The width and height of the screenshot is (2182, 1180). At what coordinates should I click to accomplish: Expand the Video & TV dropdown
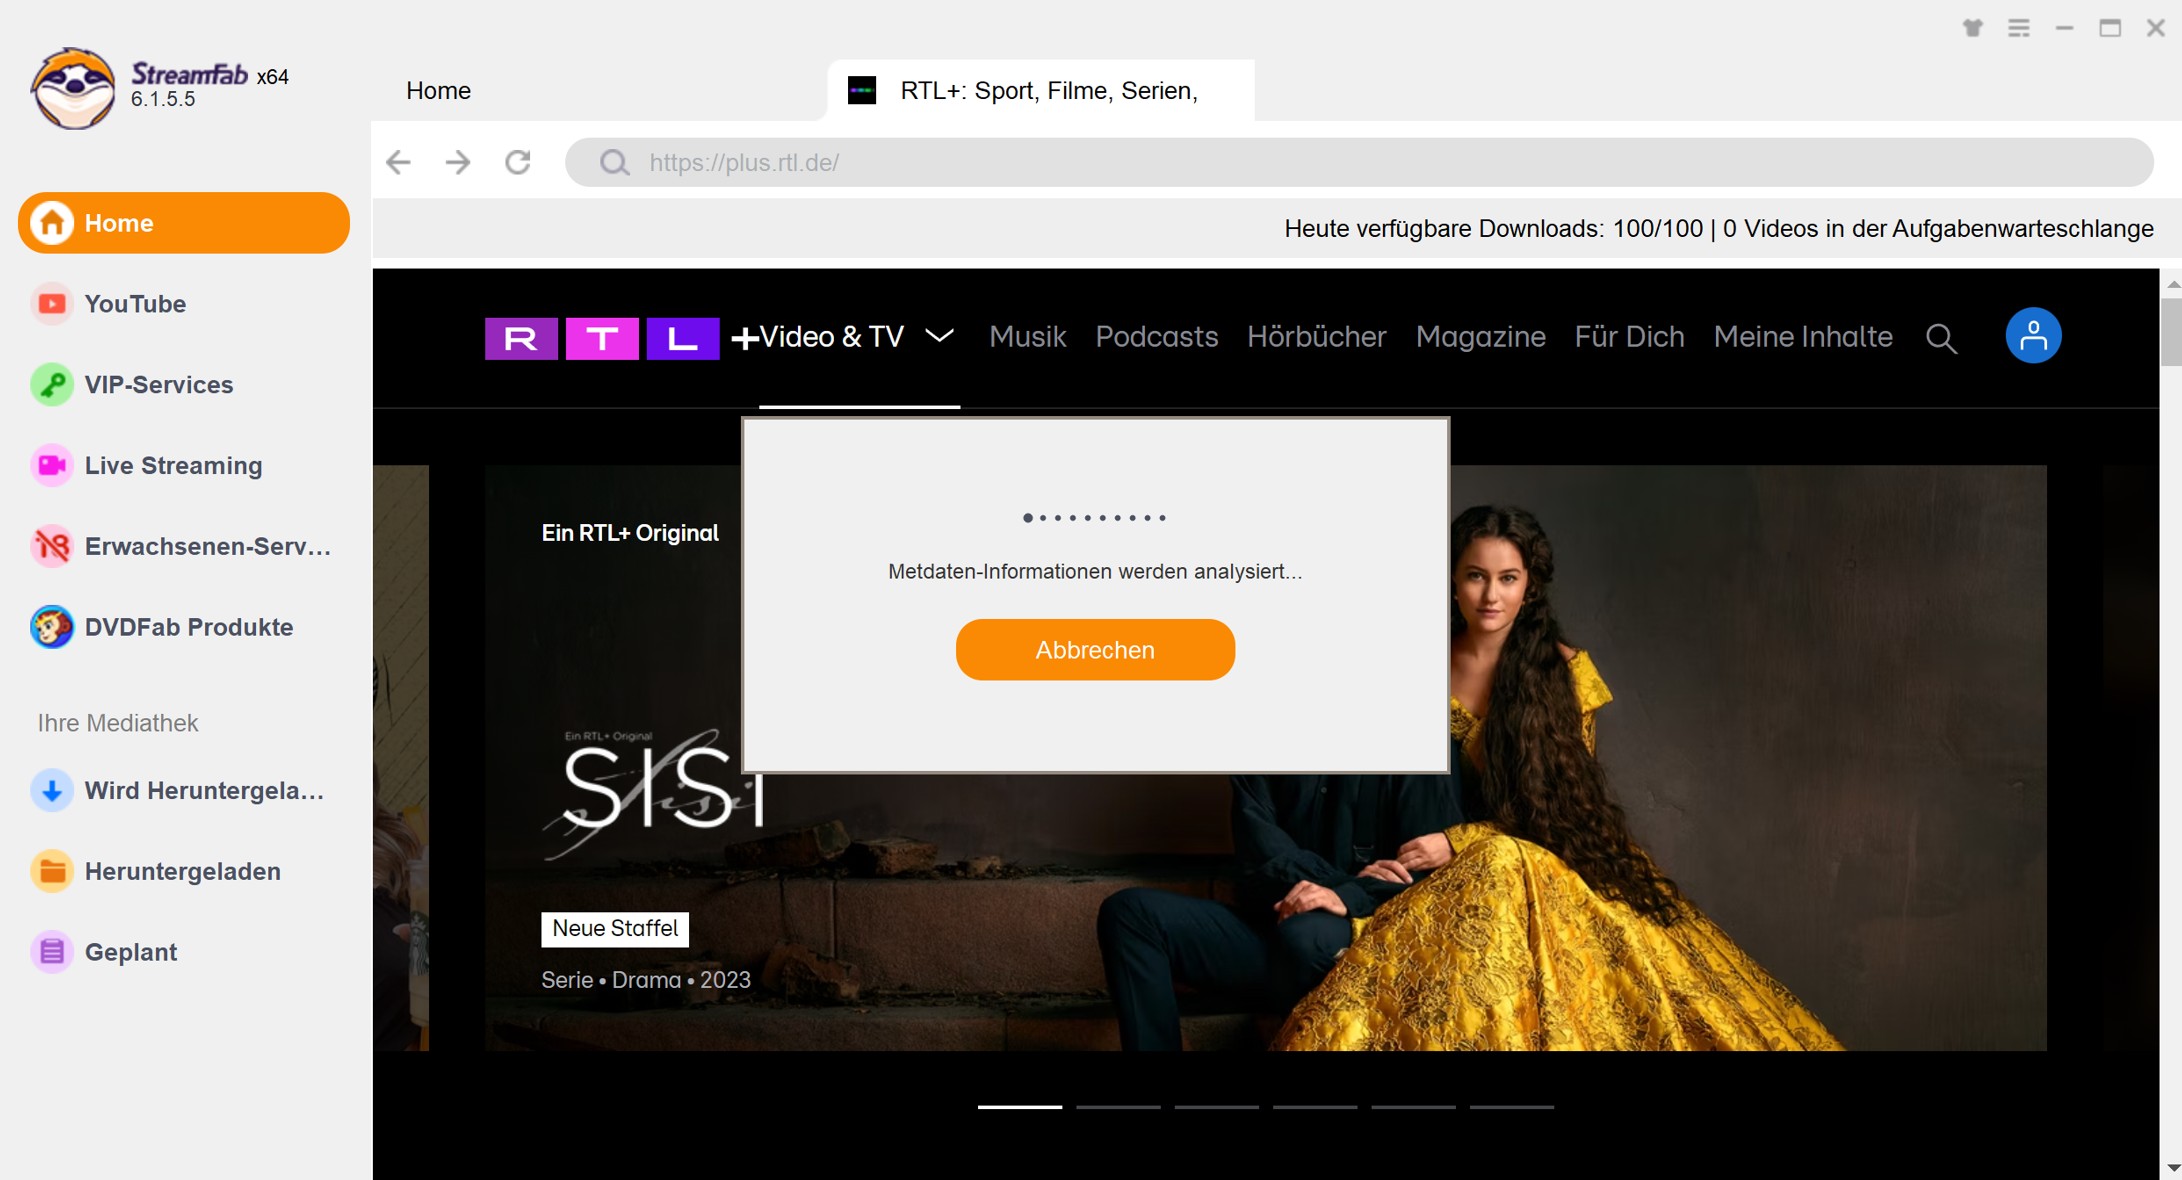(939, 336)
